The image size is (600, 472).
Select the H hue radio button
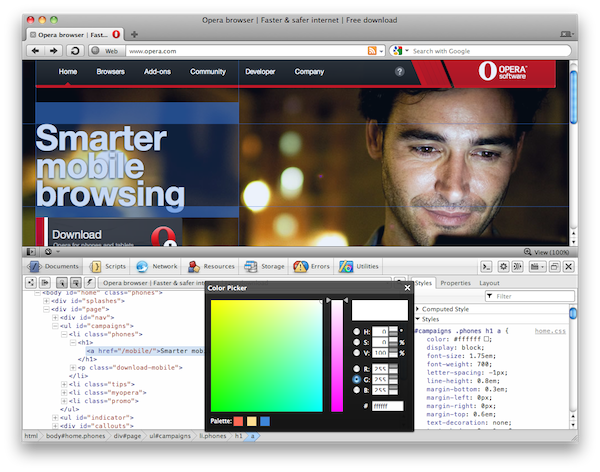357,330
